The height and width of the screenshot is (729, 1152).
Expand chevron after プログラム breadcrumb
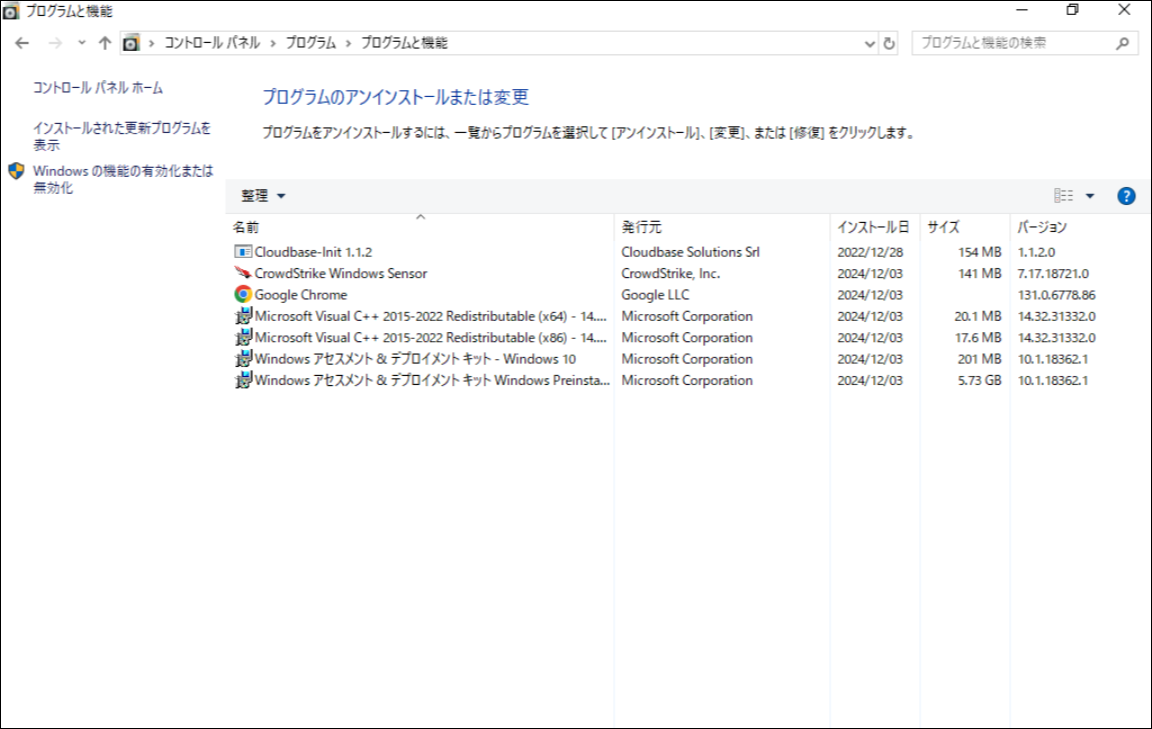348,43
